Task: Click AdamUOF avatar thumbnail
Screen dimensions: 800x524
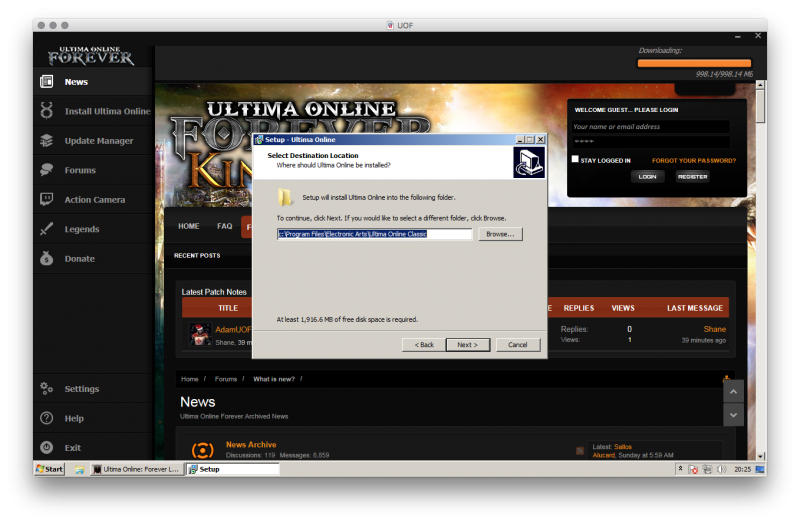Action: [x=200, y=335]
